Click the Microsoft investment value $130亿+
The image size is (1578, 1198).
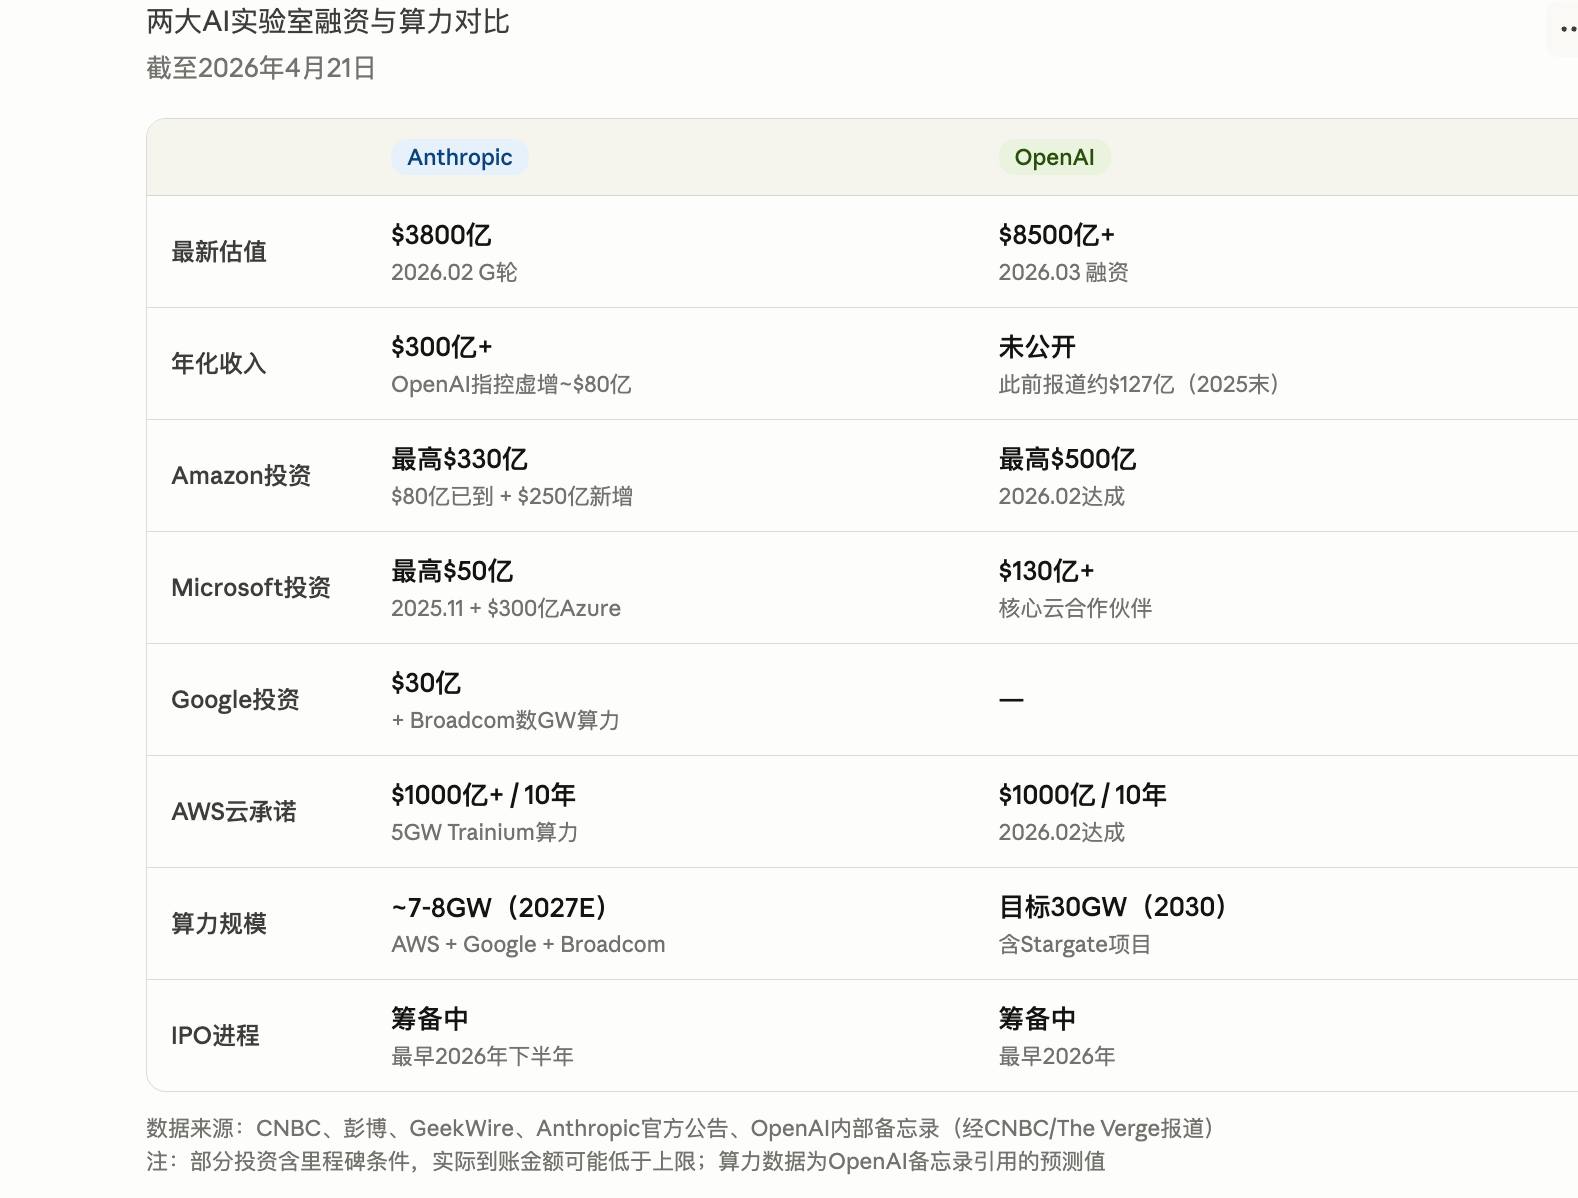1047,571
